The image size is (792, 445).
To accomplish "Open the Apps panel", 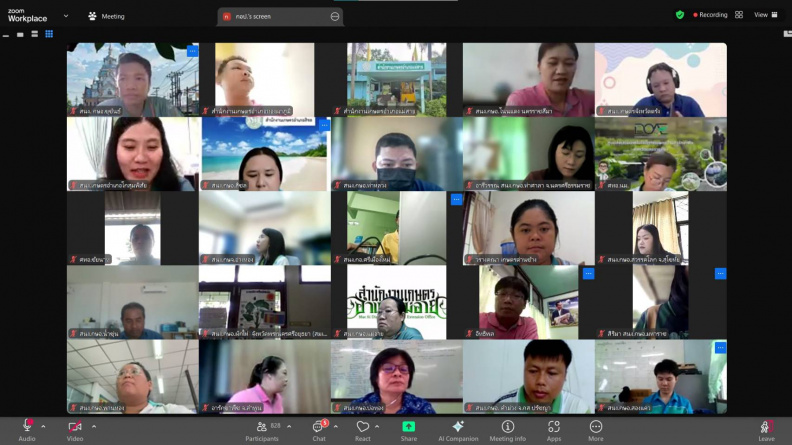I will tap(554, 431).
